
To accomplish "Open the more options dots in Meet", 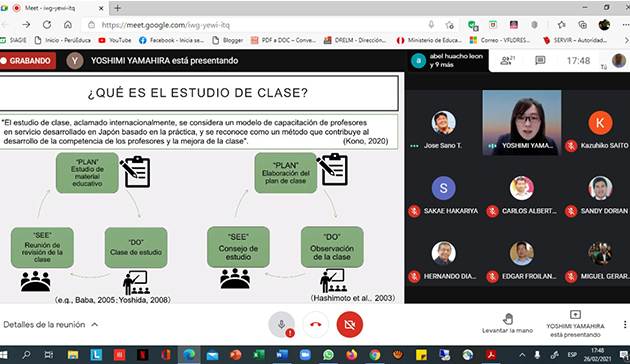I will [625, 324].
